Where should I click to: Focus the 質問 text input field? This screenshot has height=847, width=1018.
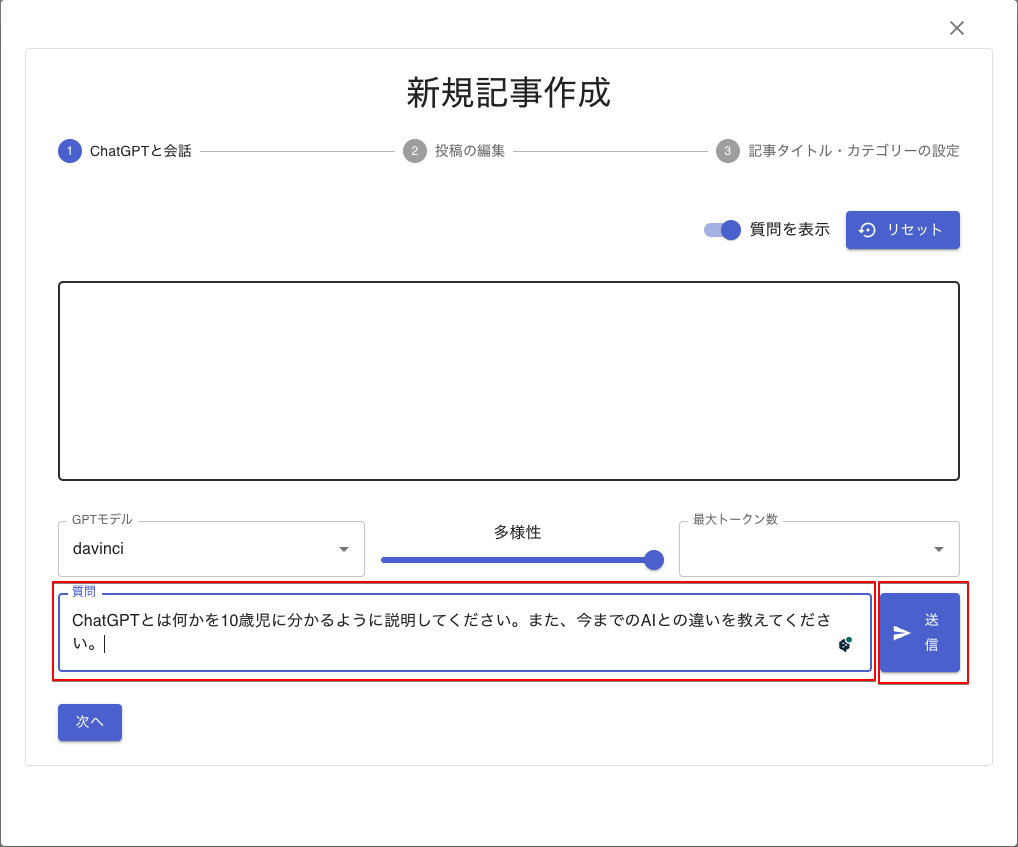point(465,632)
